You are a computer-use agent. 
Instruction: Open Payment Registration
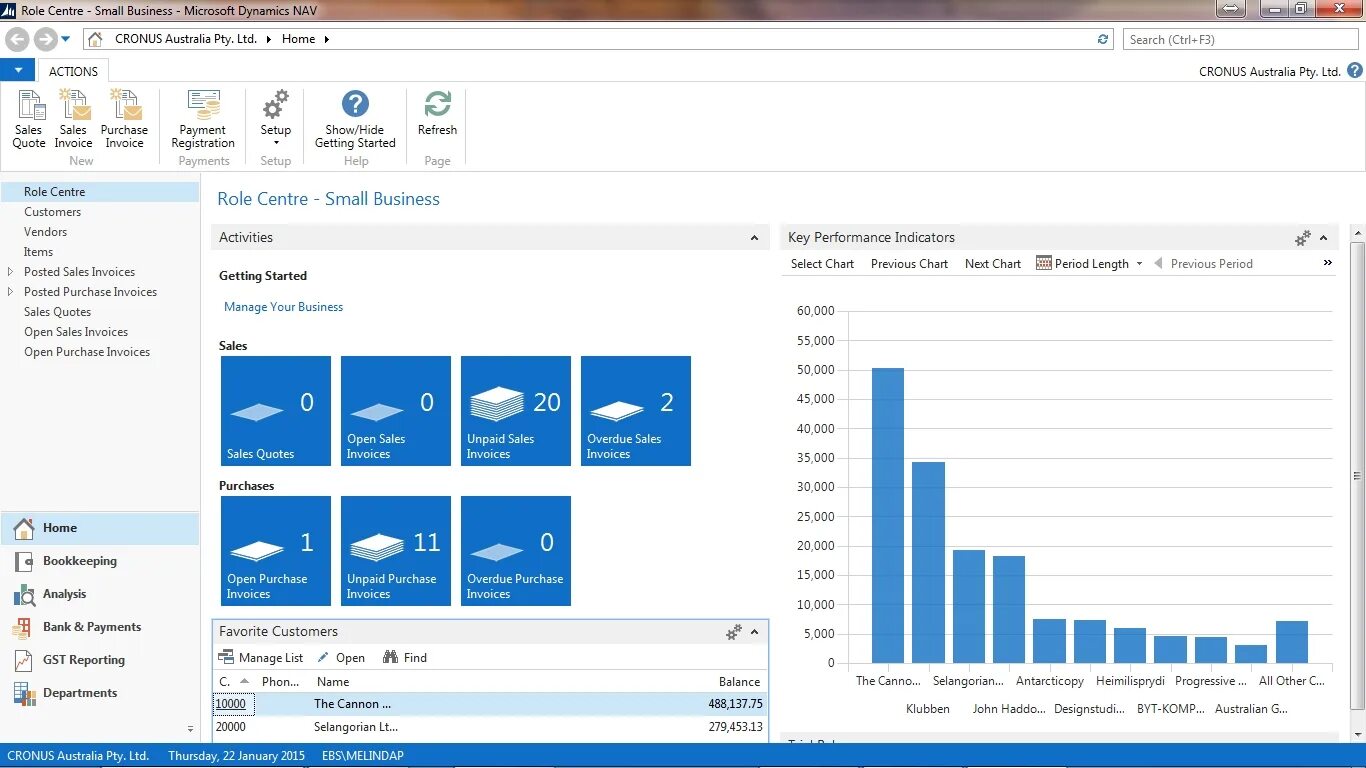(x=203, y=119)
